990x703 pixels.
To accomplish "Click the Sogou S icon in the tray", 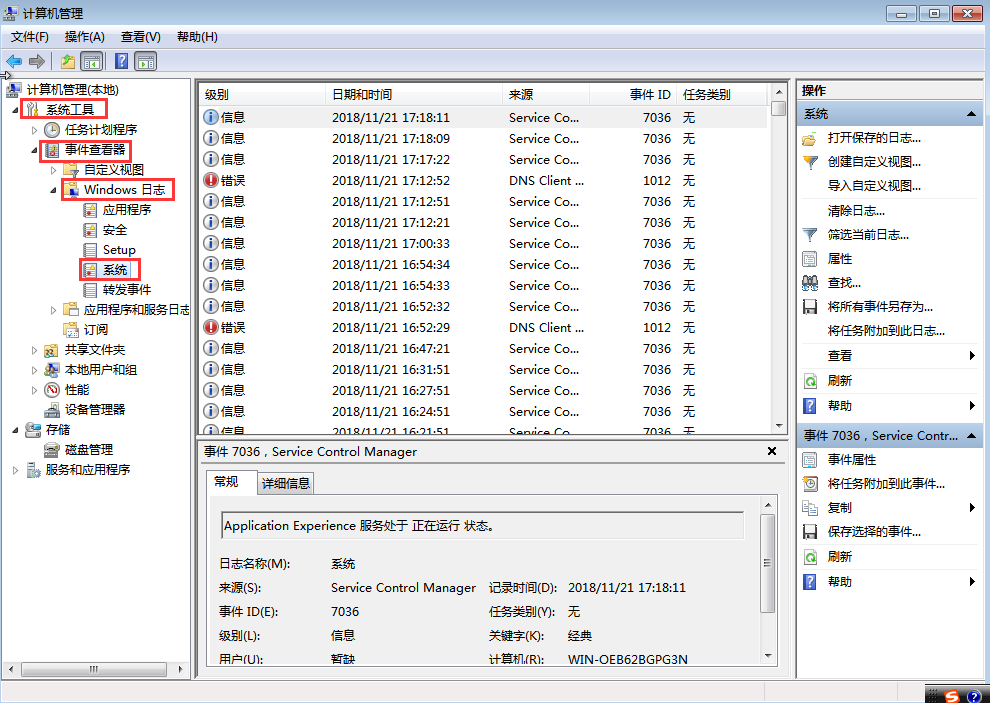I will 951,696.
